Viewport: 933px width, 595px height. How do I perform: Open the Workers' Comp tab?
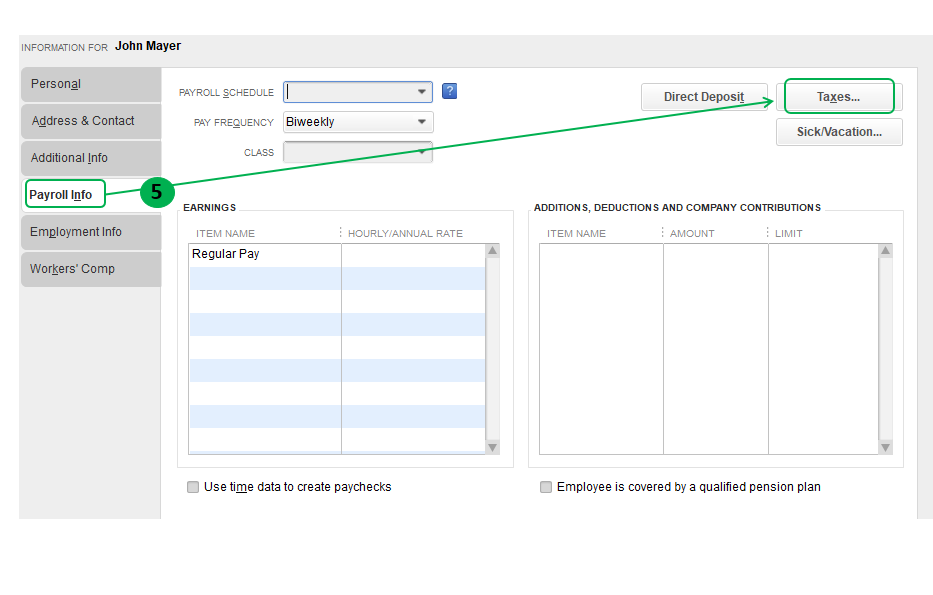pos(91,269)
